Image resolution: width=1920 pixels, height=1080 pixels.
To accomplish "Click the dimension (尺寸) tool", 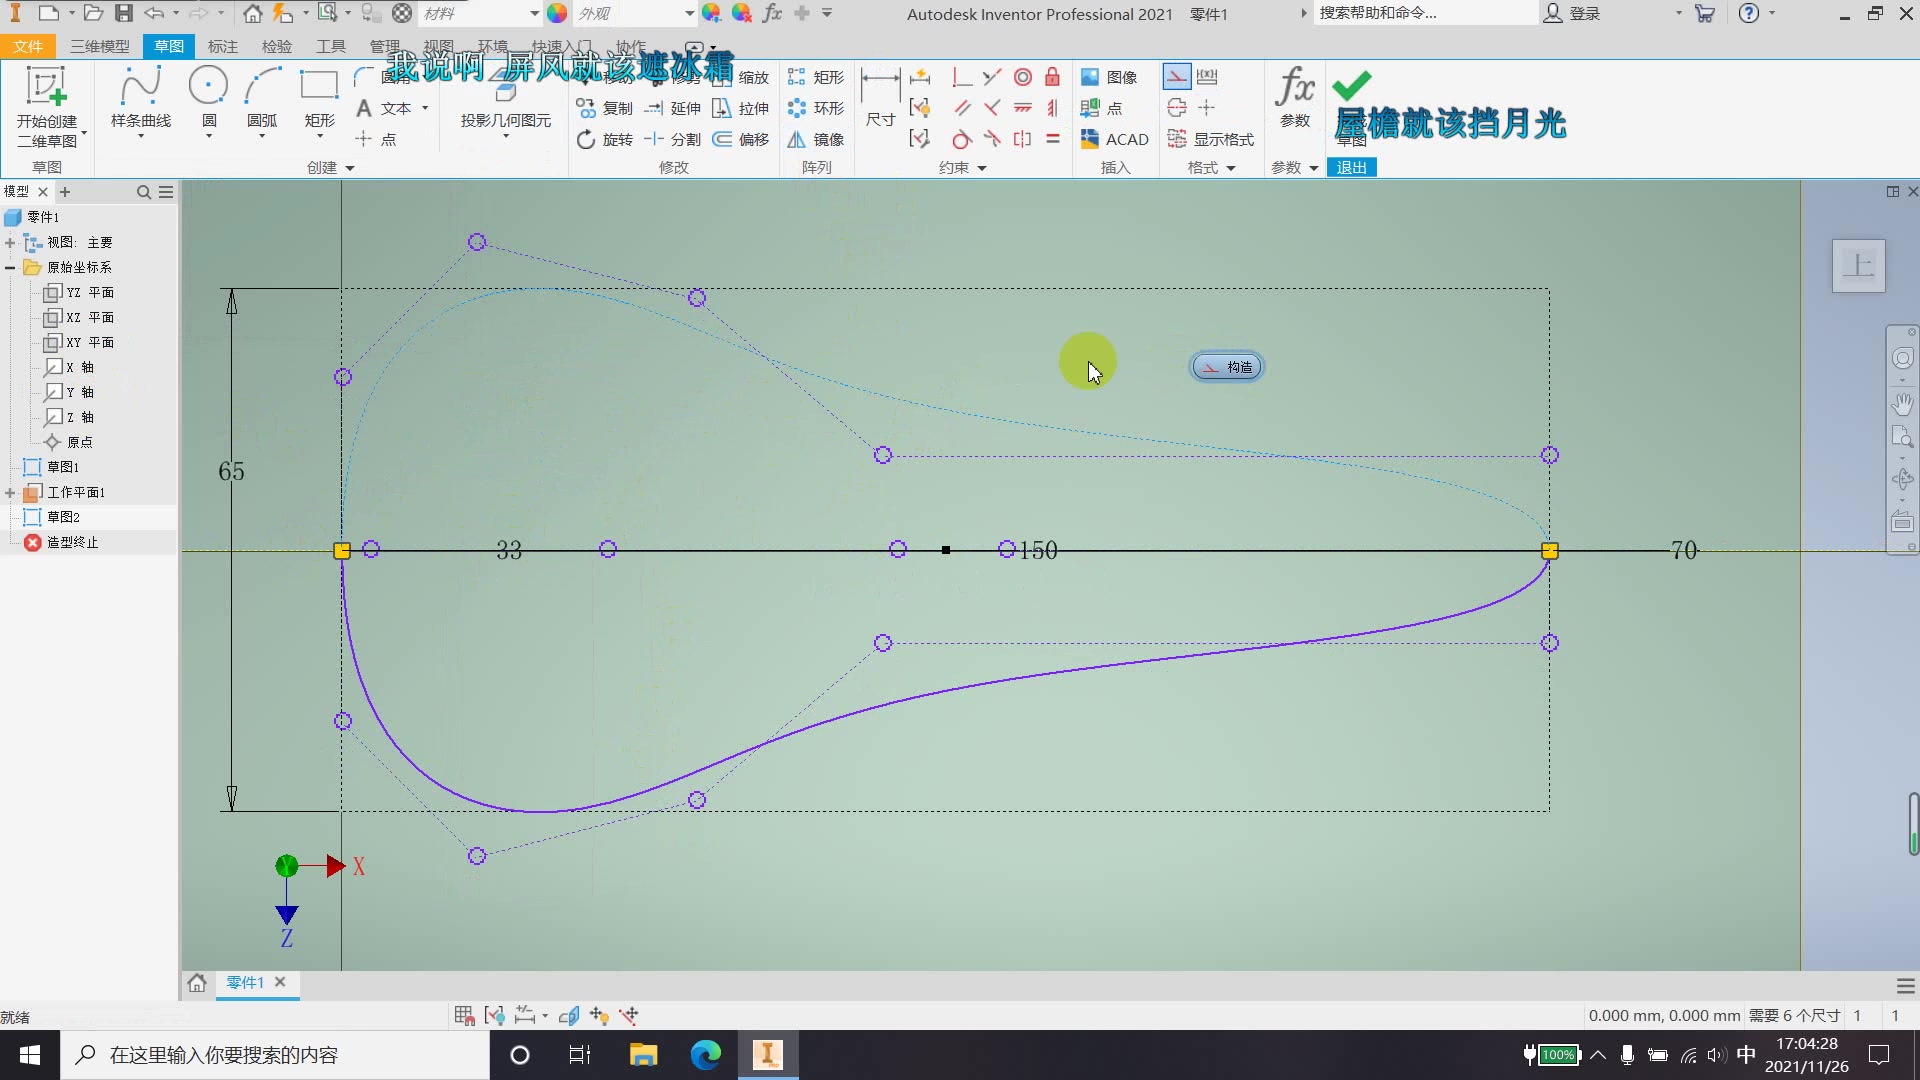I will coord(880,97).
